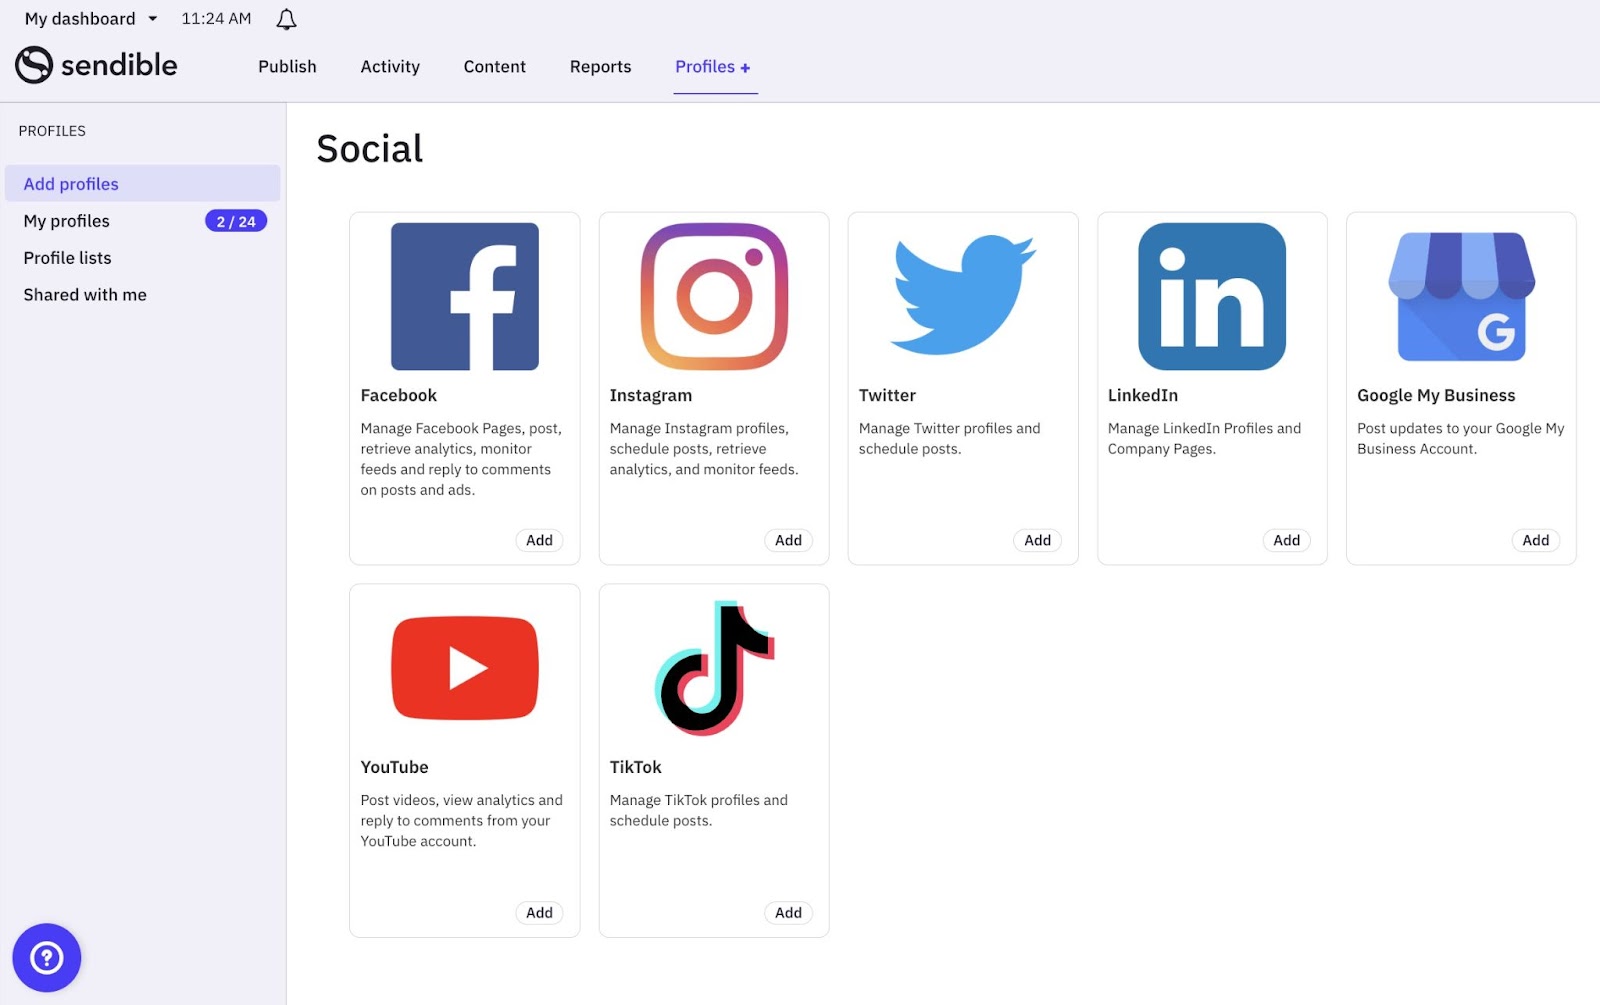Open the My profiles list
This screenshot has width=1600, height=1005.
click(66, 220)
